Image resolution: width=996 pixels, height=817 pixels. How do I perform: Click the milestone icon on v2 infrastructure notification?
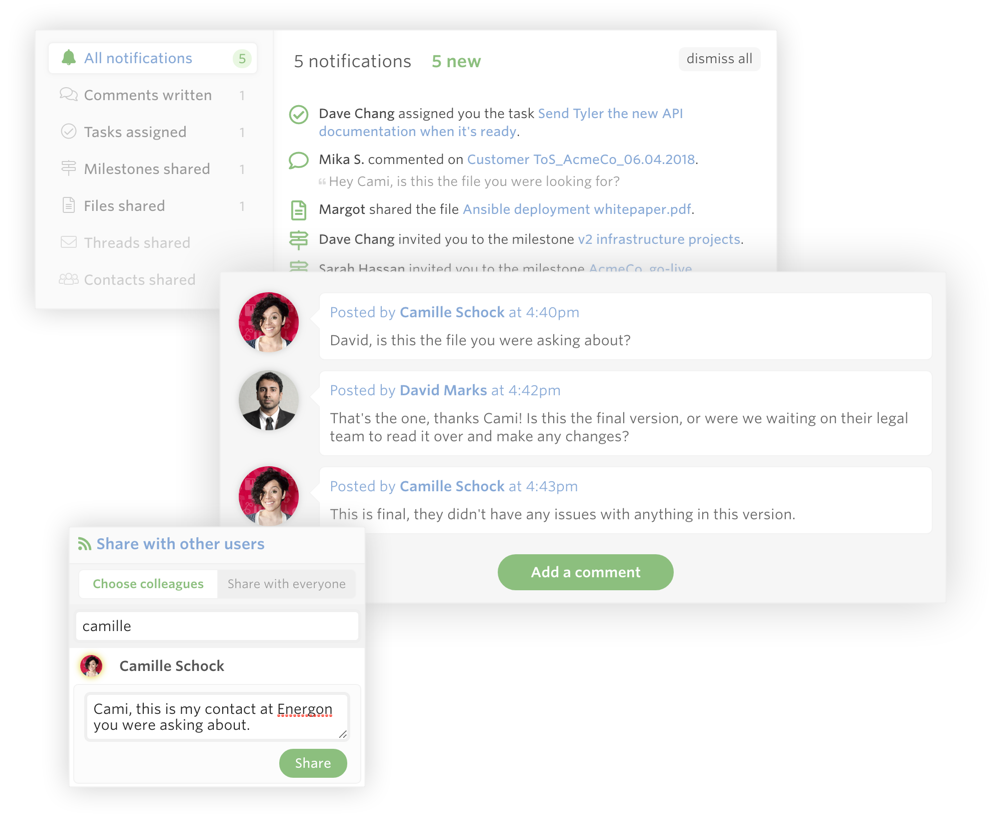pyautogui.click(x=299, y=240)
